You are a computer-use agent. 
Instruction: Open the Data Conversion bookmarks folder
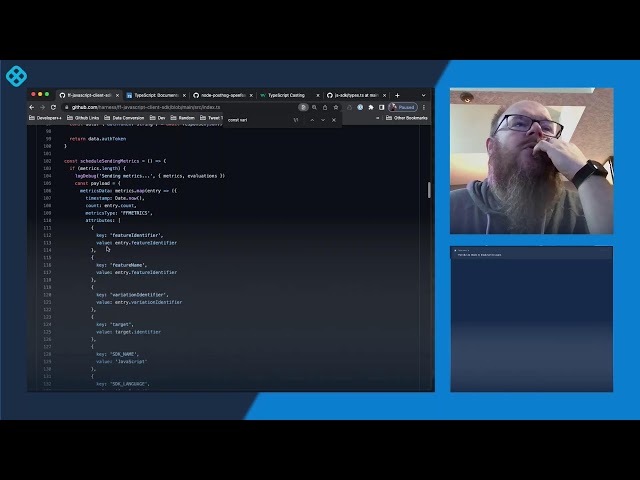[124, 118]
